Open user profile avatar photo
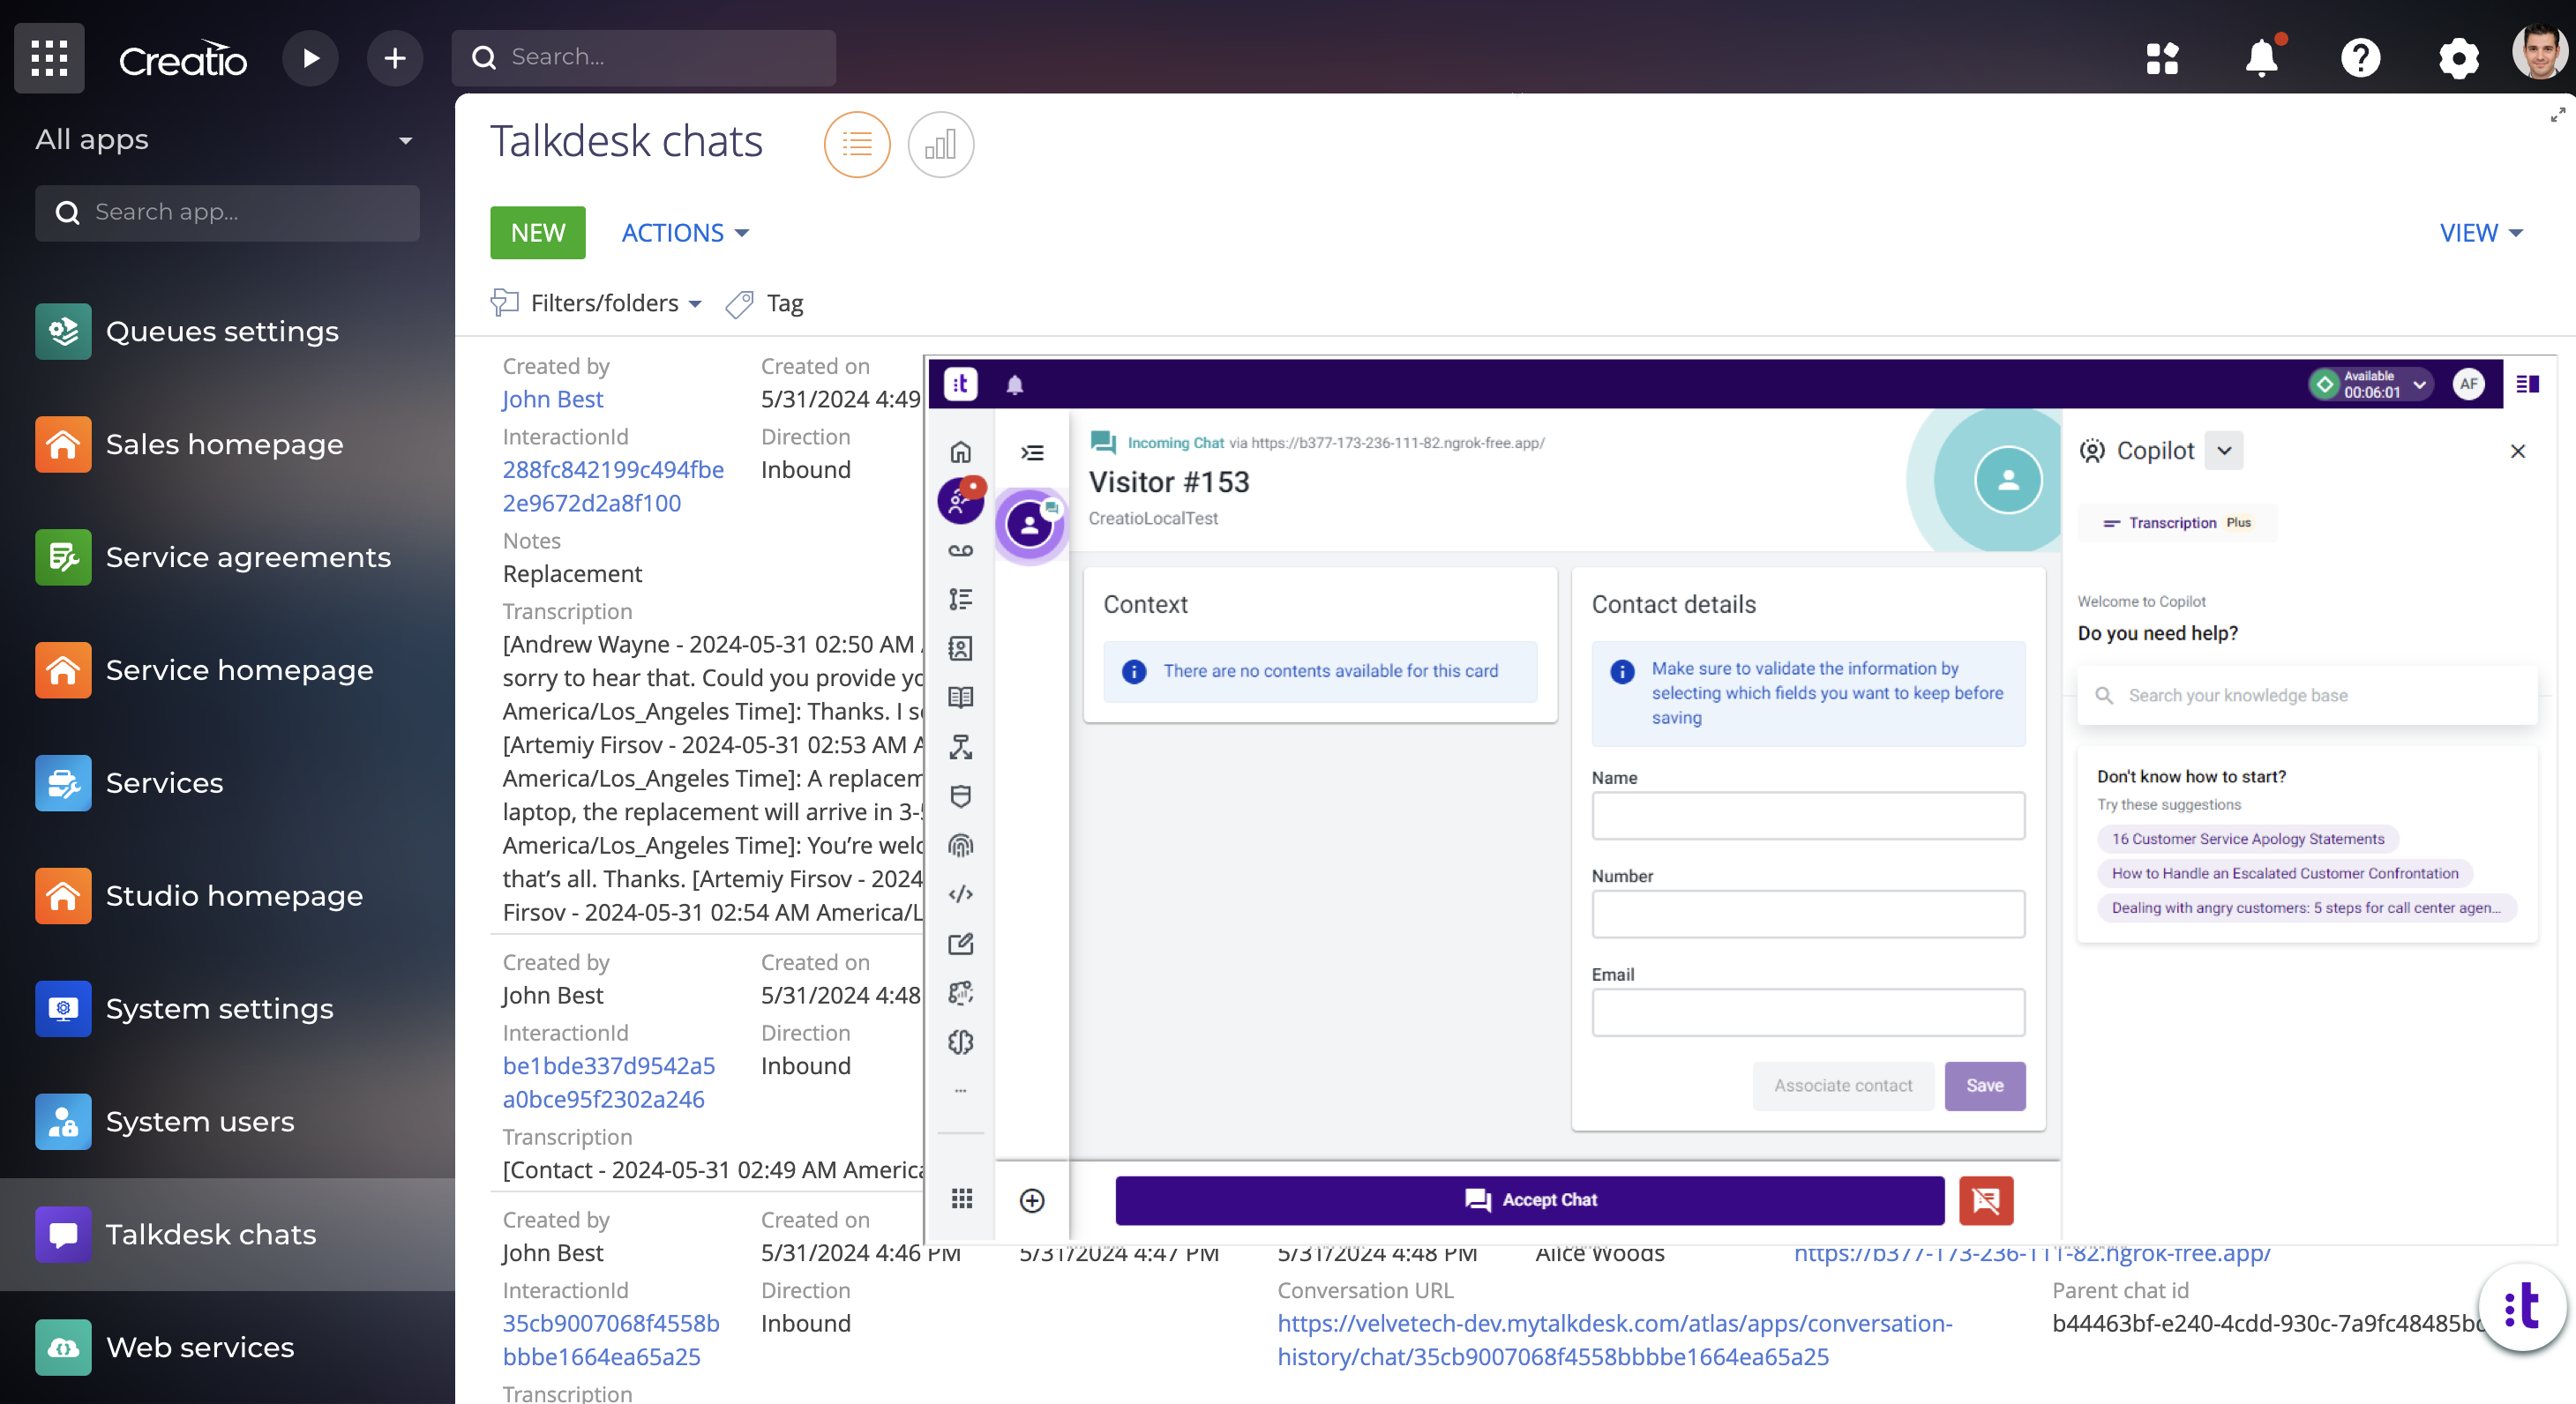The image size is (2576, 1404). tap(2540, 52)
